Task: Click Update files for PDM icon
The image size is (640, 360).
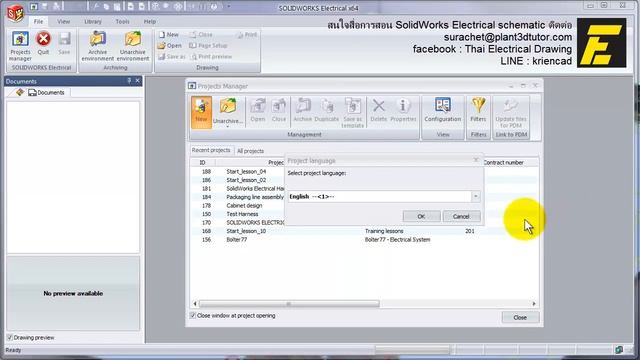Action: click(x=511, y=113)
